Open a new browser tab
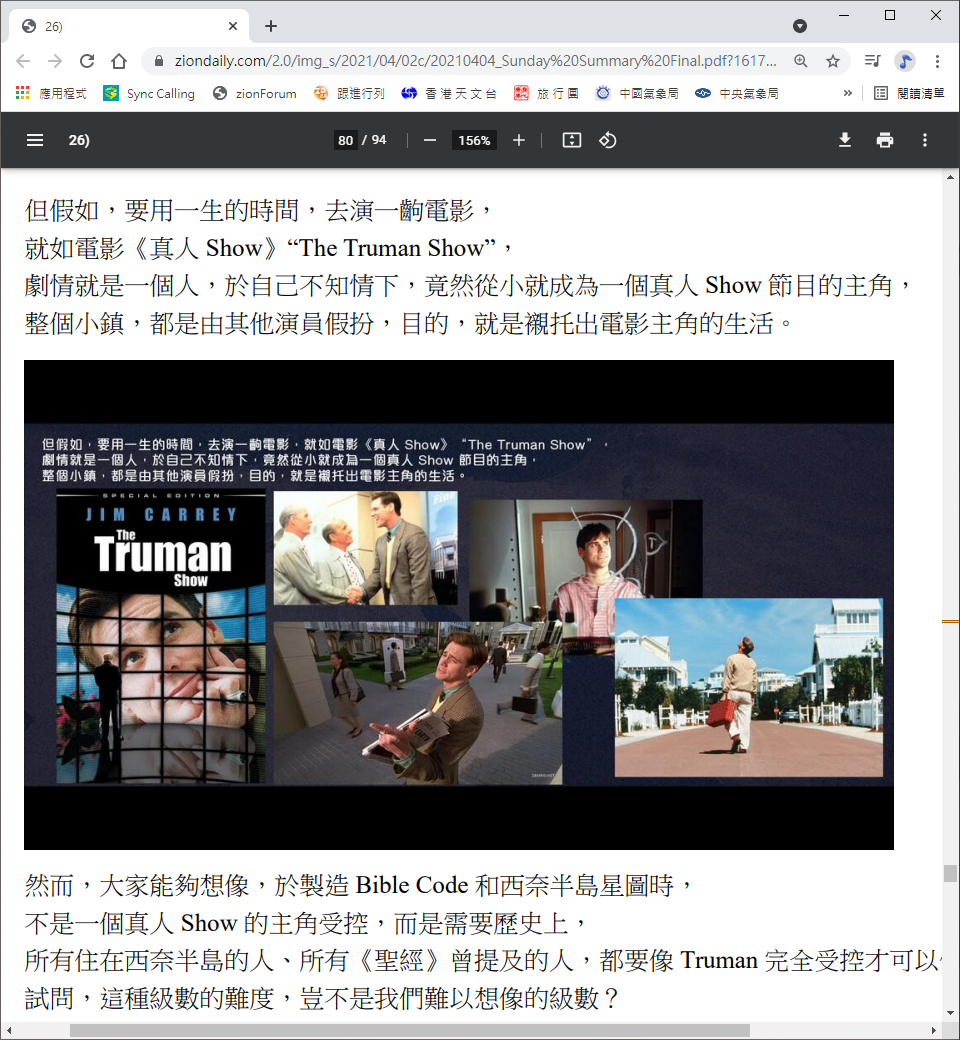 (x=271, y=26)
